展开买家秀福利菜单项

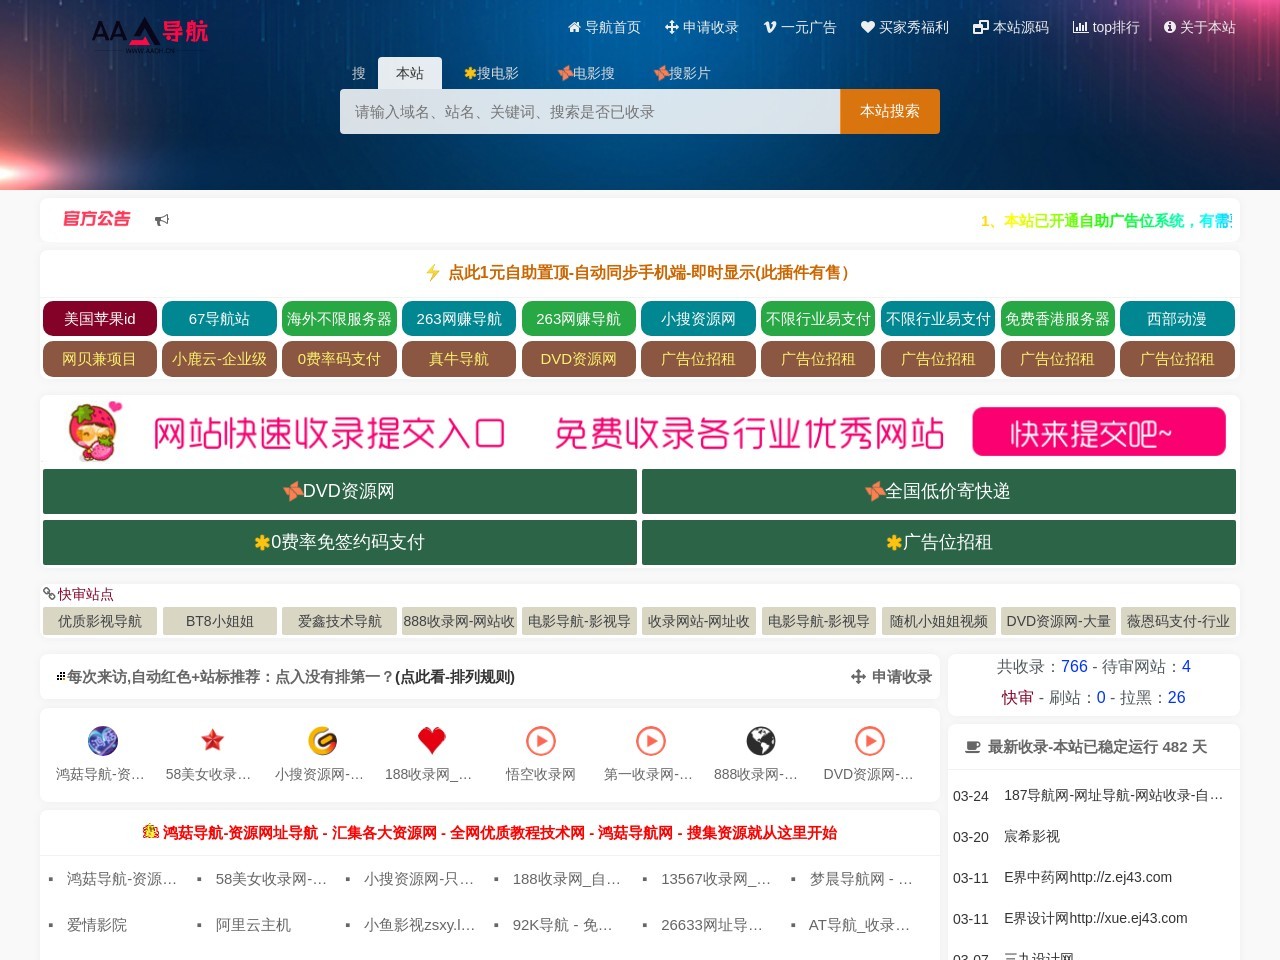click(x=903, y=28)
